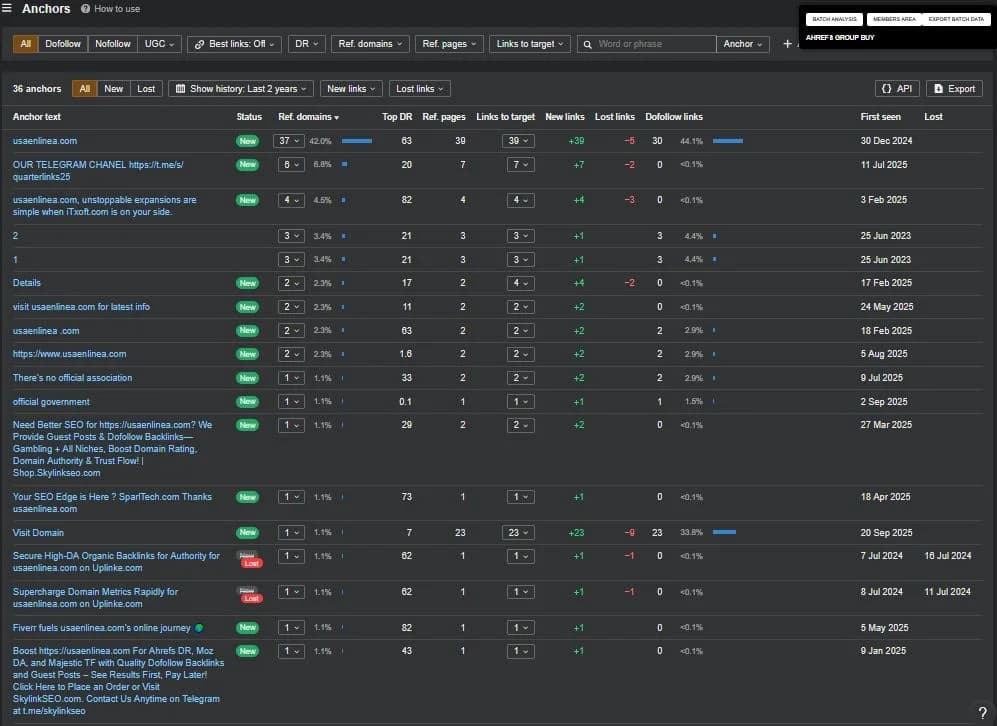Image resolution: width=997 pixels, height=726 pixels.
Task: Sort by Ref. domains column header
Action: [308, 117]
